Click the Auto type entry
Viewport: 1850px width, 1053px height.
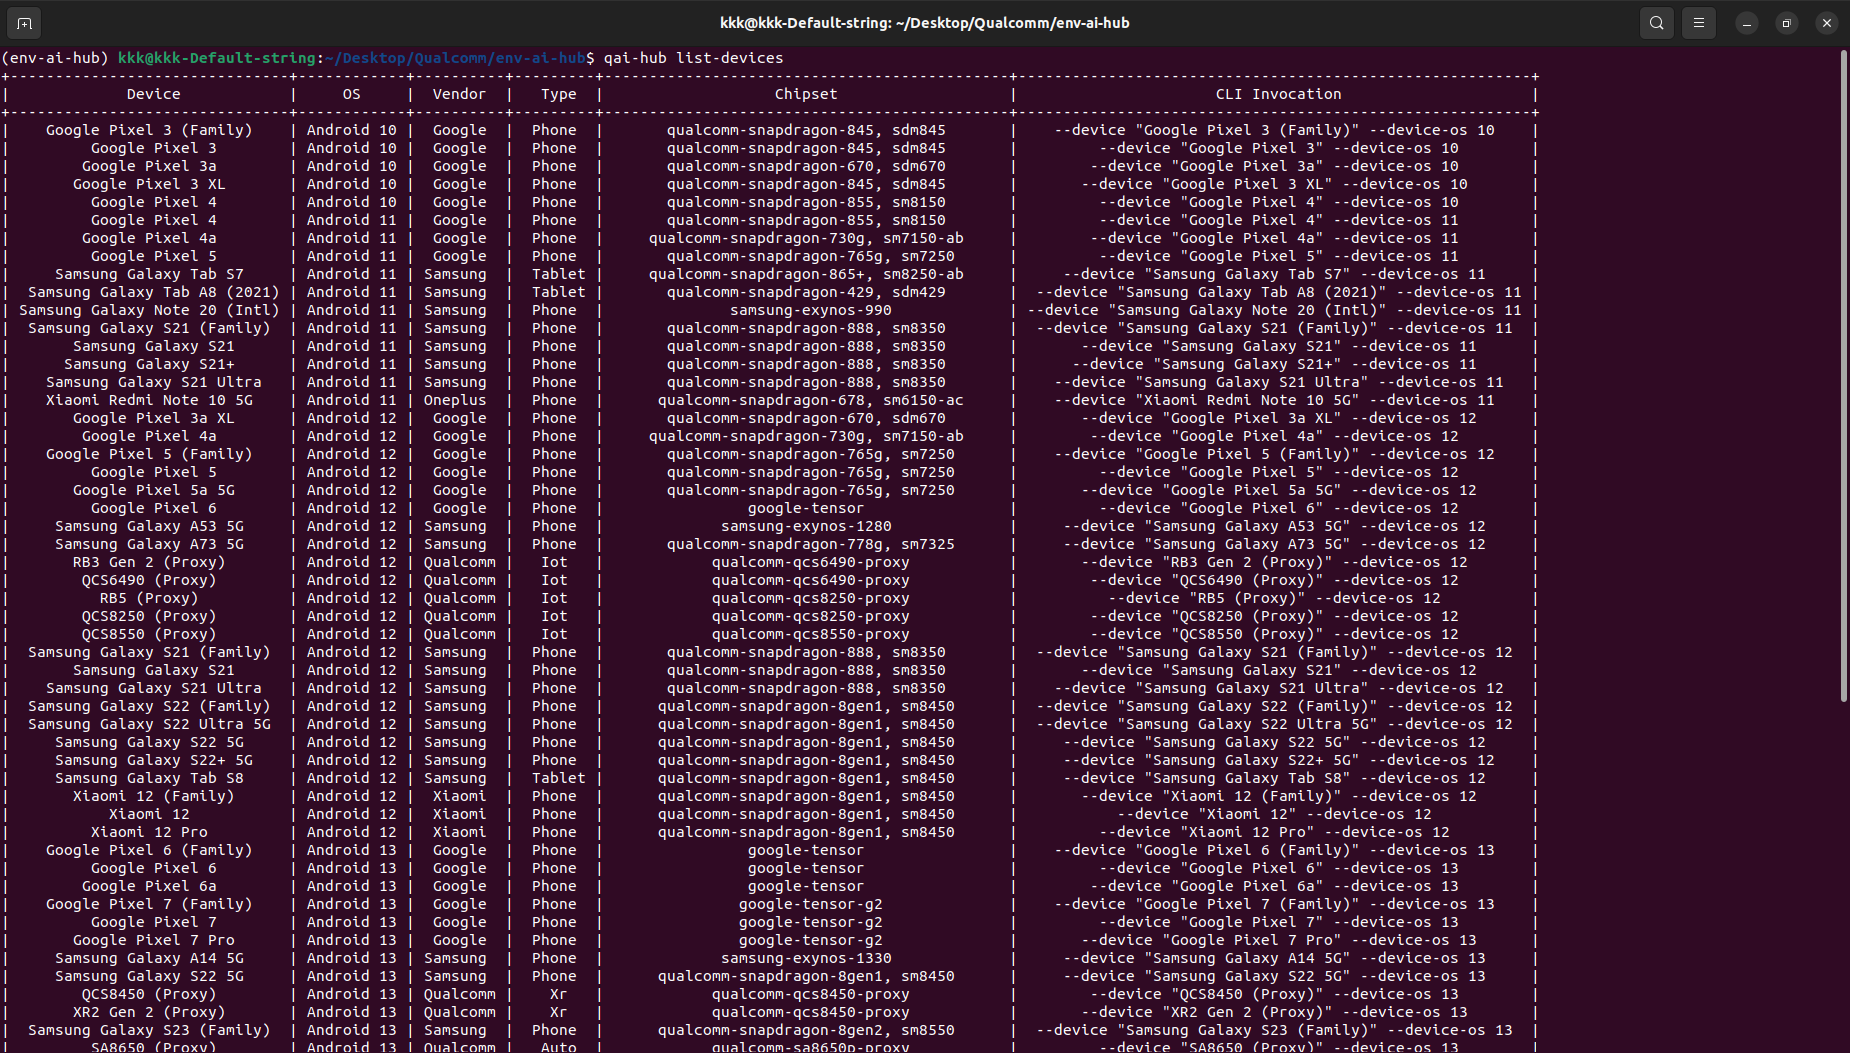(558, 1047)
